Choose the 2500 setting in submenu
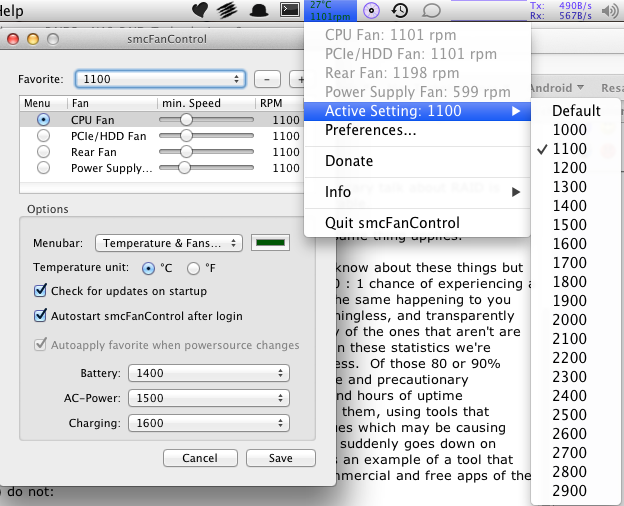The height and width of the screenshot is (506, 624). coord(576,415)
